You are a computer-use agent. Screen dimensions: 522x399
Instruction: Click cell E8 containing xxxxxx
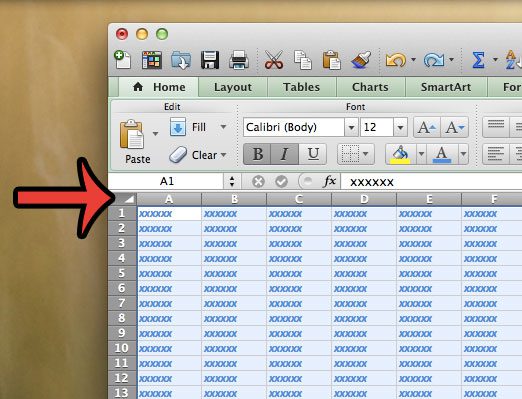[429, 318]
